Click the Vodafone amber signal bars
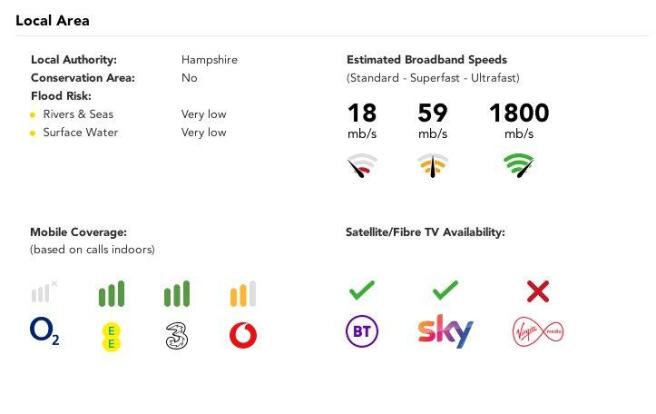656x414 pixels. (243, 294)
